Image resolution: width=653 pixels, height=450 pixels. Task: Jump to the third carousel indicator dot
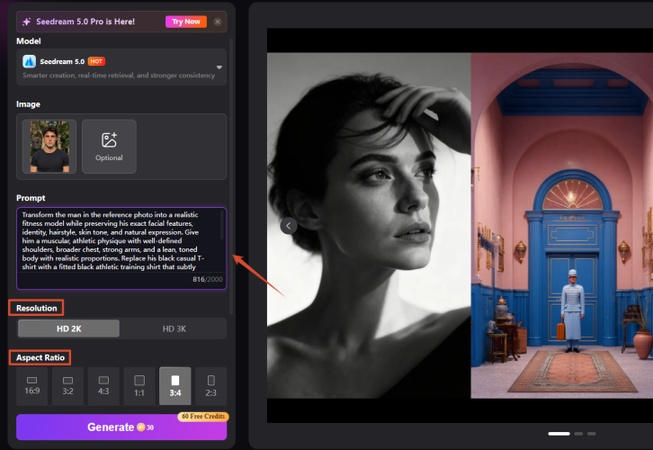(x=591, y=434)
